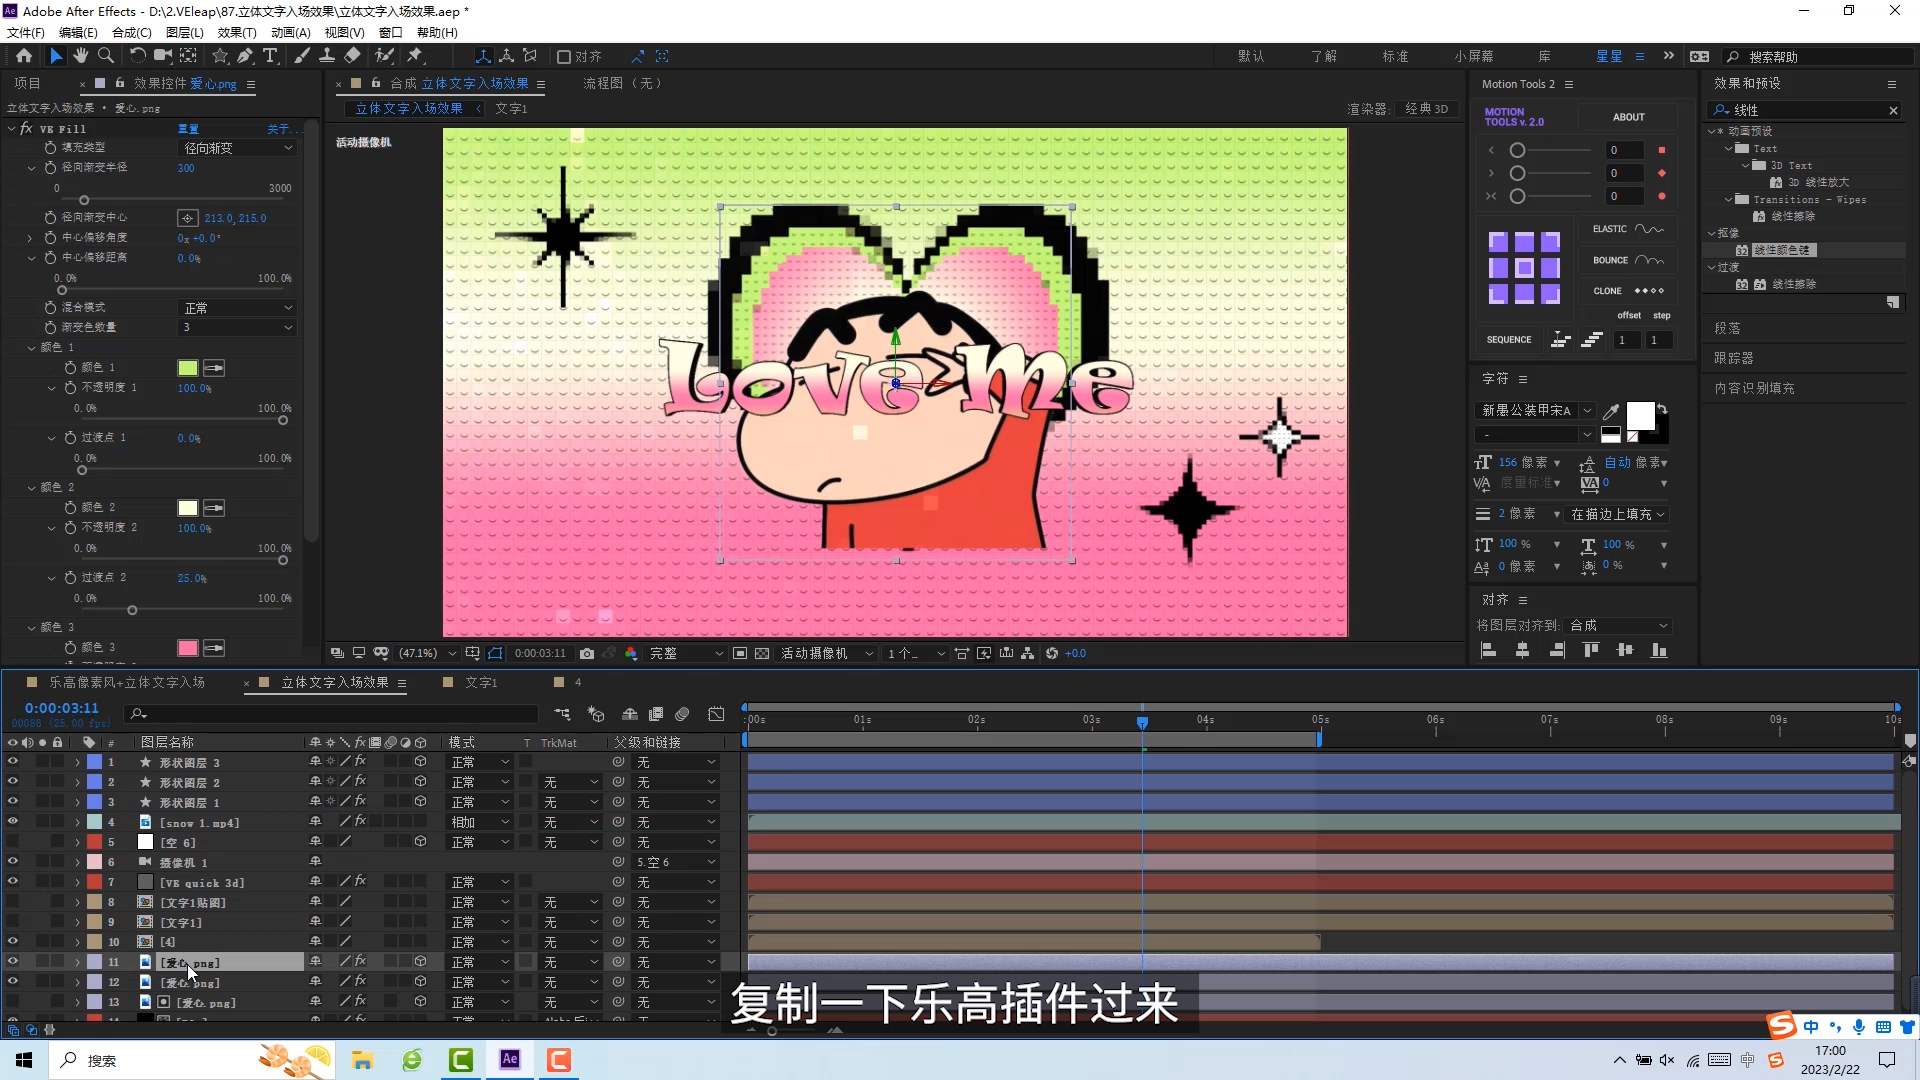Open viewer resolution 完整 dropdown

tap(686, 653)
